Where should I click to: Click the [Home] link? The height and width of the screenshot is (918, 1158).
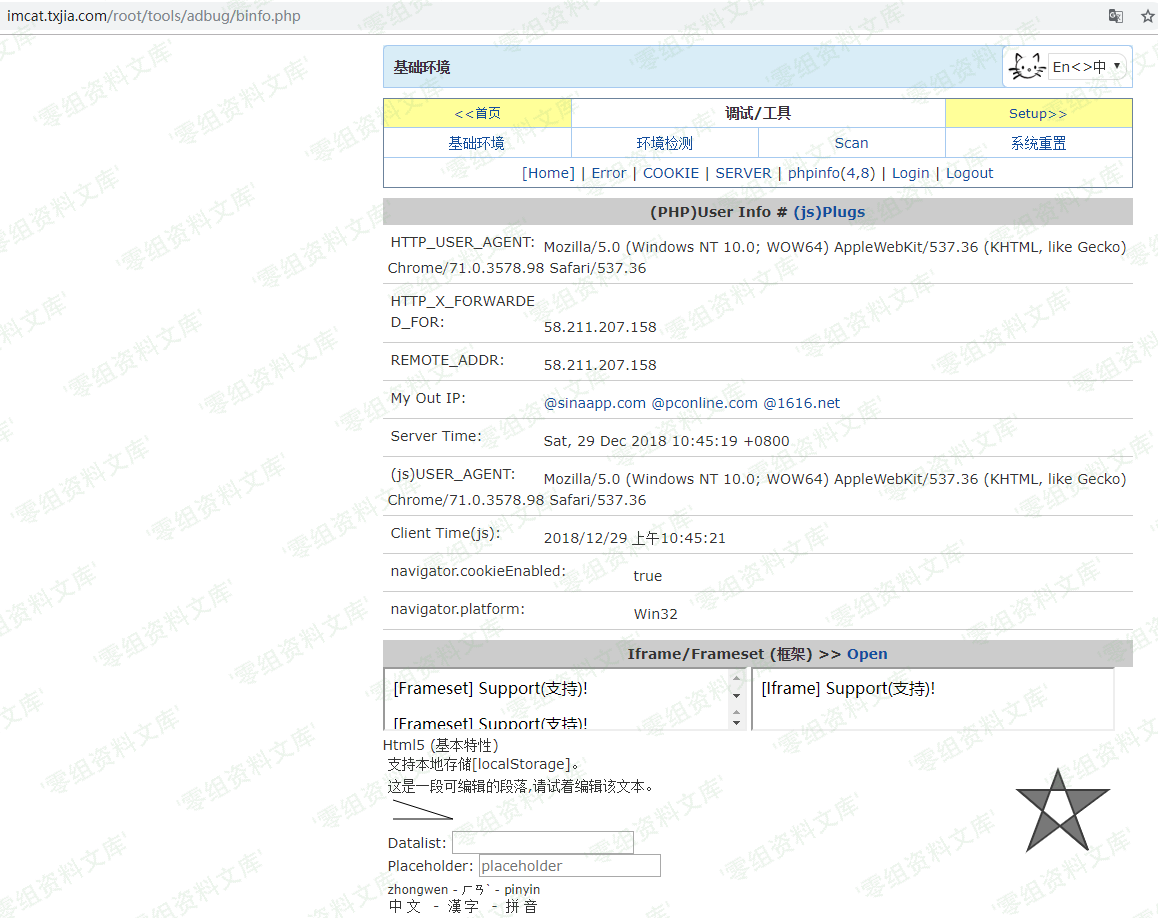(548, 173)
